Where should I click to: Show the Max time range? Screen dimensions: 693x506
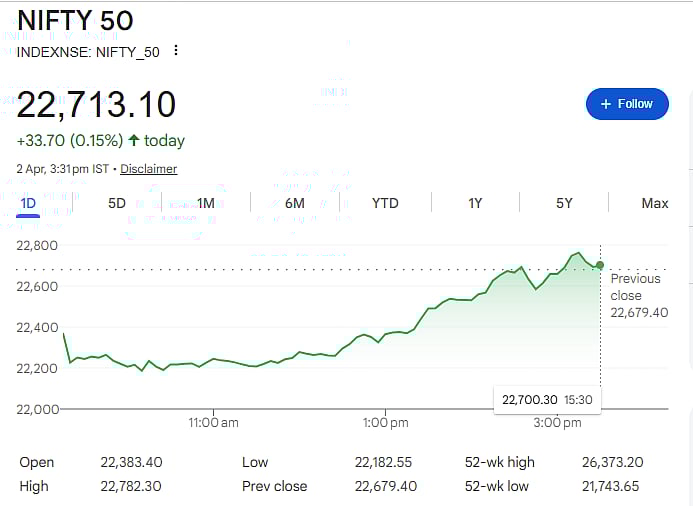click(654, 203)
